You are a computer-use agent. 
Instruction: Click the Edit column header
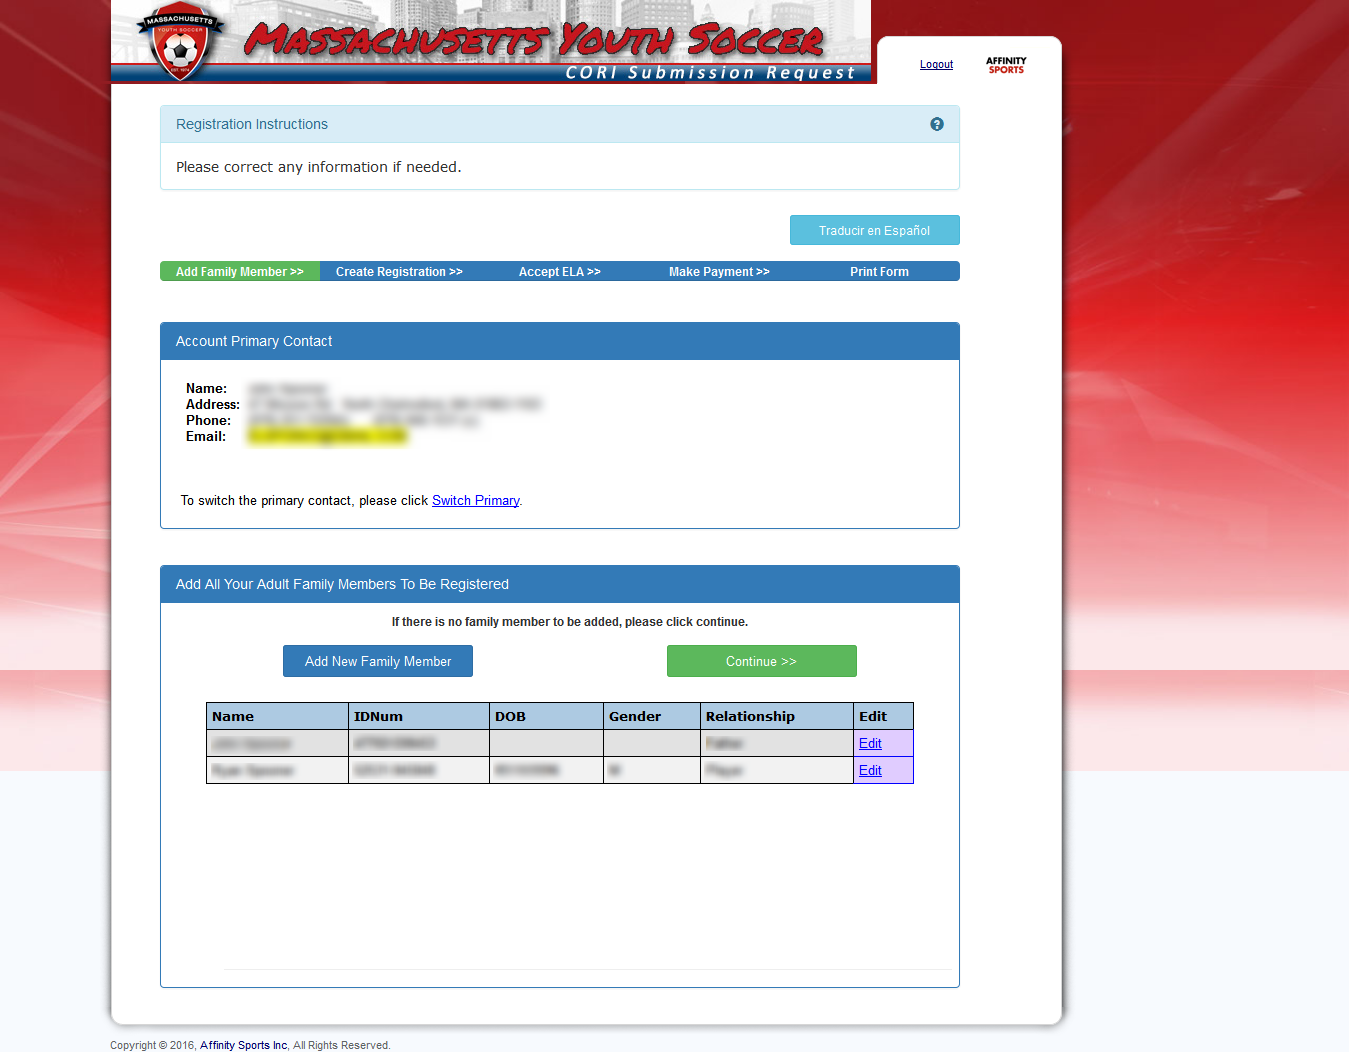[883, 716]
